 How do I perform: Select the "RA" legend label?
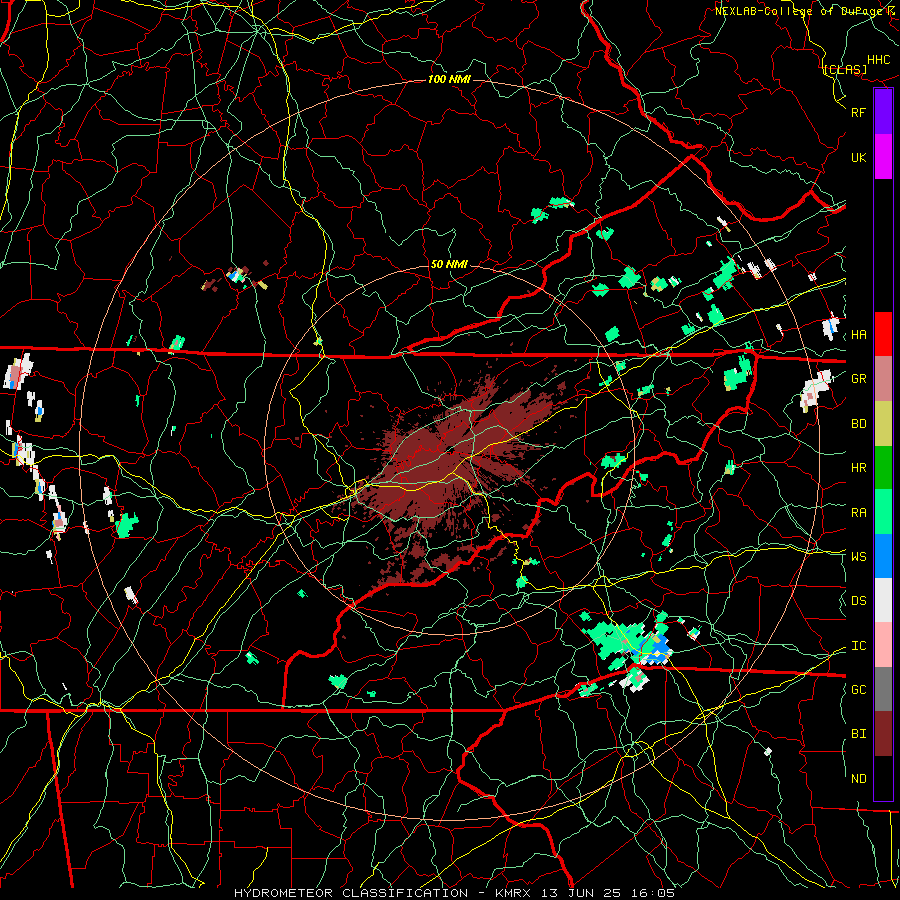click(x=858, y=513)
